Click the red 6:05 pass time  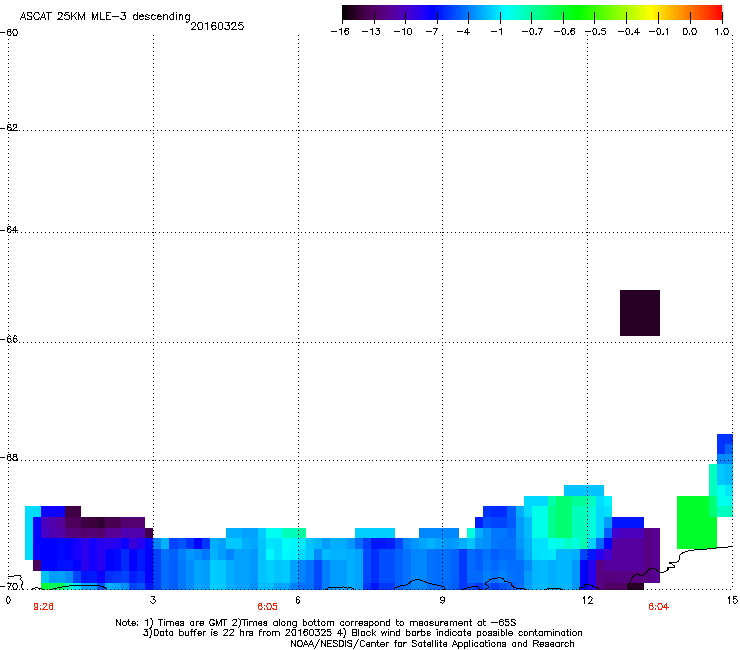(x=267, y=607)
